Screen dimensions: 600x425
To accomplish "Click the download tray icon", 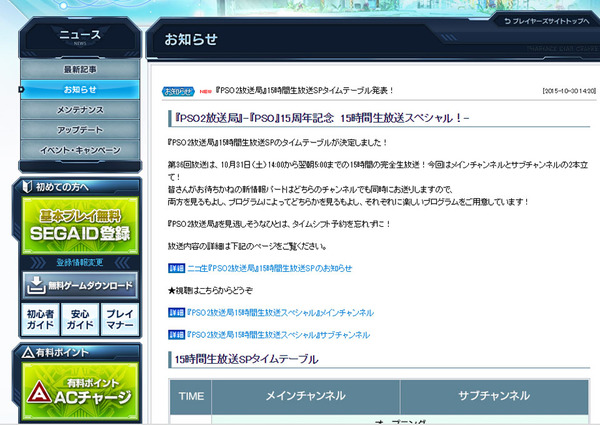I will pyautogui.click(x=36, y=285).
